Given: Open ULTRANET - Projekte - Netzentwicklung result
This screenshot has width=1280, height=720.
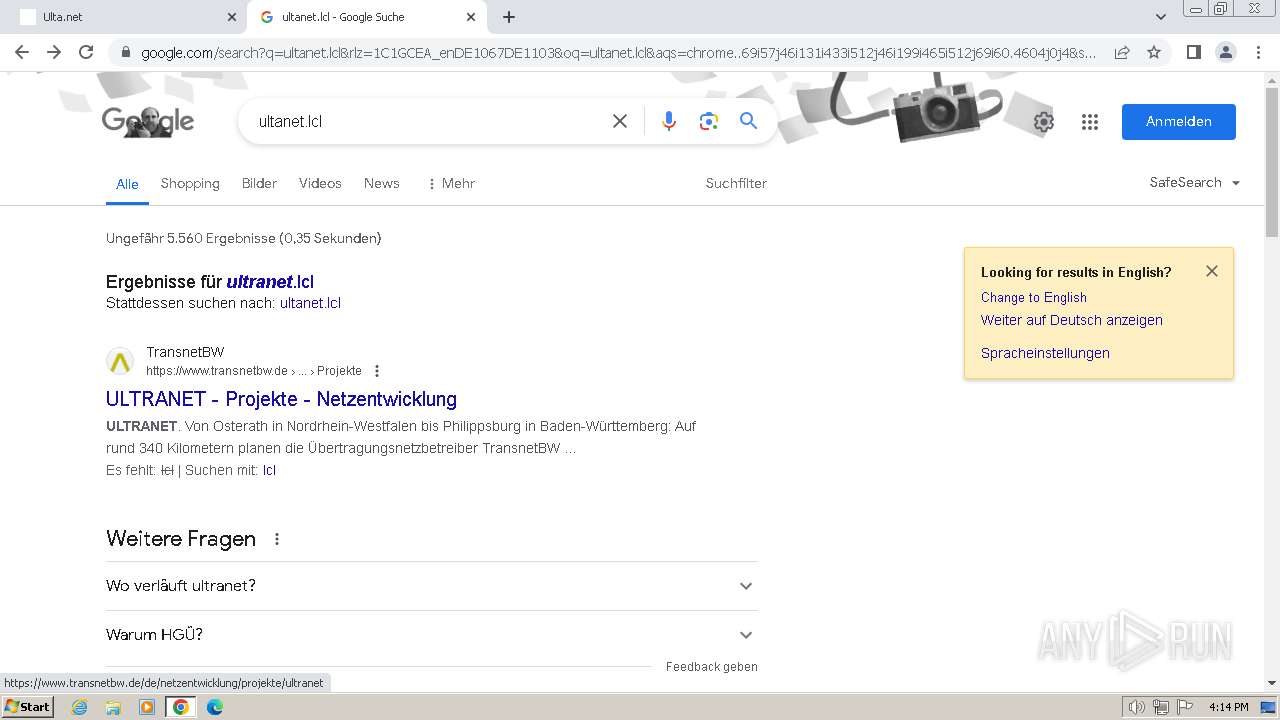Looking at the screenshot, I should pyautogui.click(x=281, y=399).
